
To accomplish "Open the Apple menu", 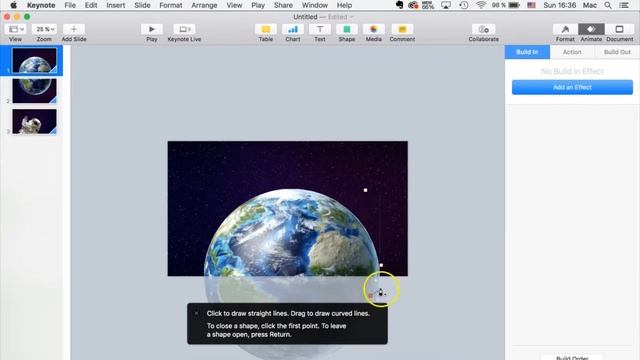I will [x=13, y=5].
